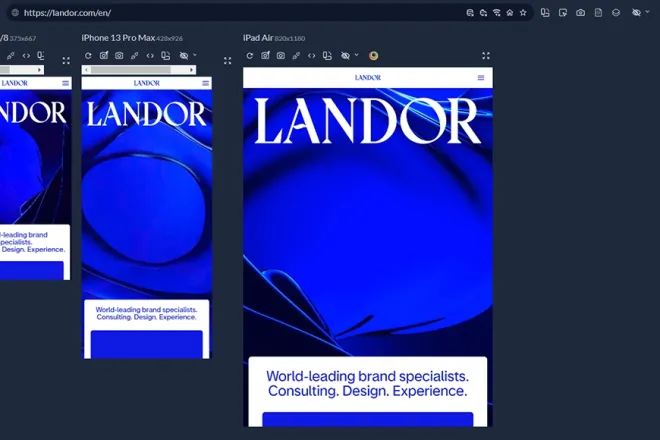660x440 pixels.
Task: Open the design mode brush for iPad Air
Action: coord(296,56)
